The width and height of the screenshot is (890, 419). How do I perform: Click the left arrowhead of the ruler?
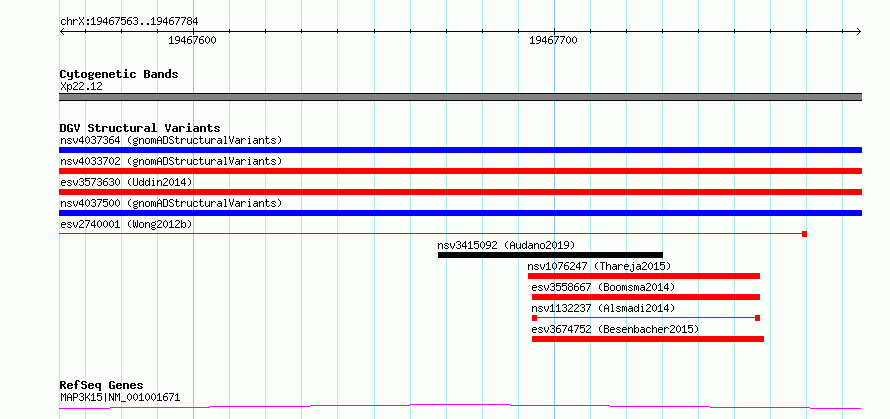[x=62, y=31]
